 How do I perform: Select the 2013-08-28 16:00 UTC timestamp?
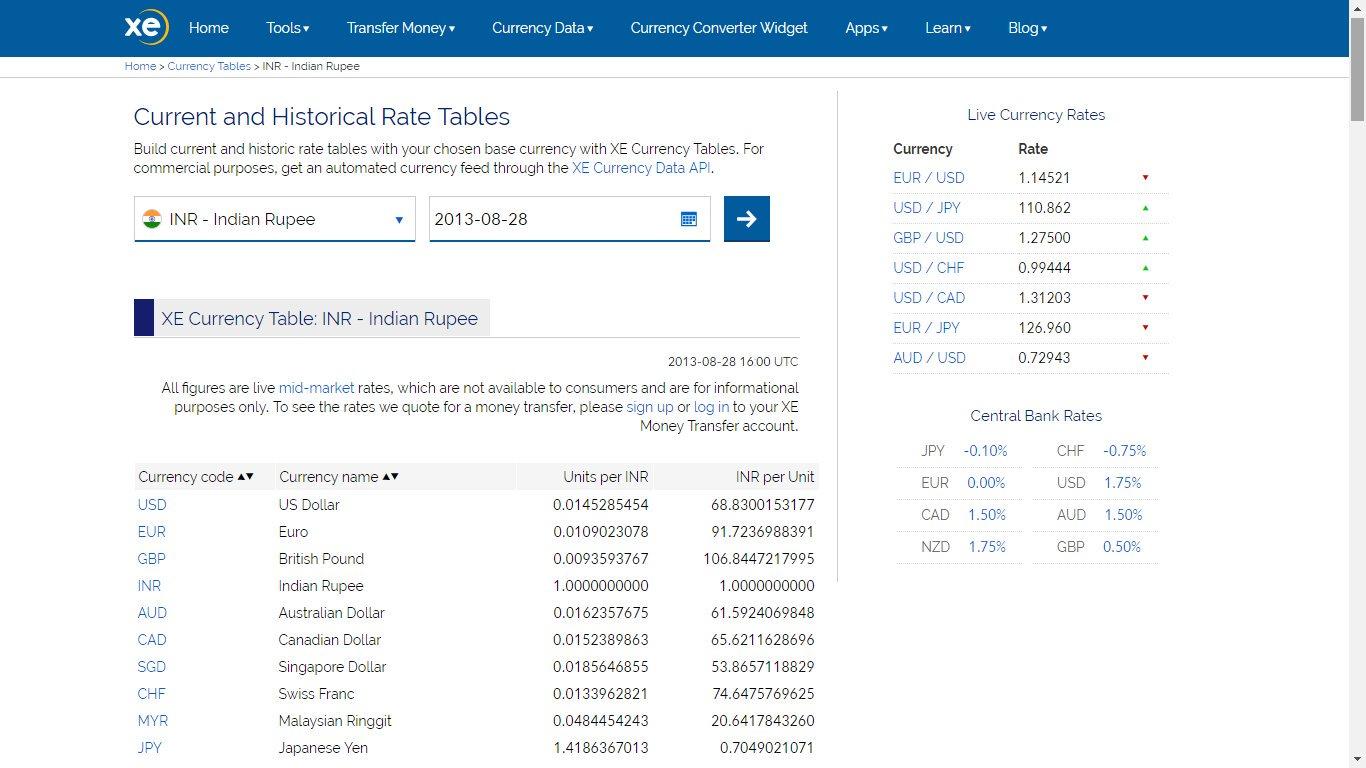click(733, 362)
